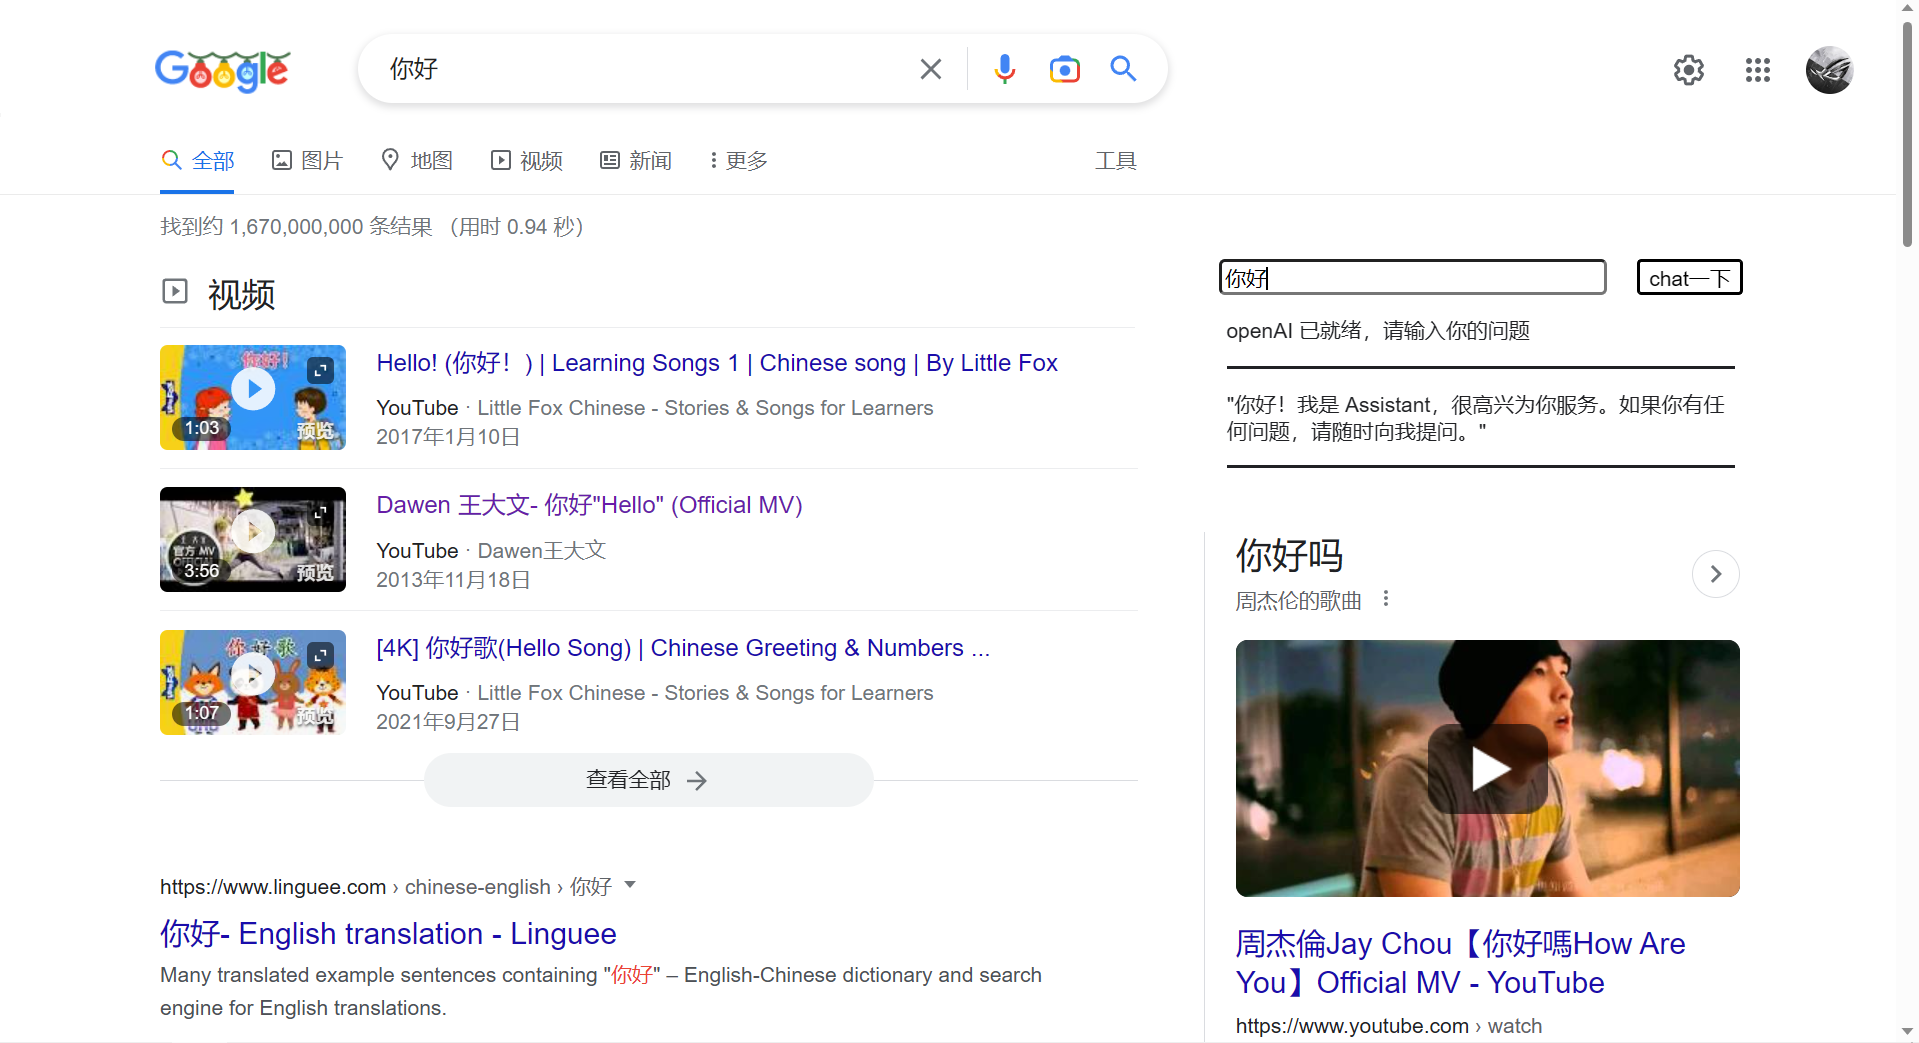Play preview on Little Fox Hello video thumbnail
The height and width of the screenshot is (1043, 1919).
click(253, 389)
